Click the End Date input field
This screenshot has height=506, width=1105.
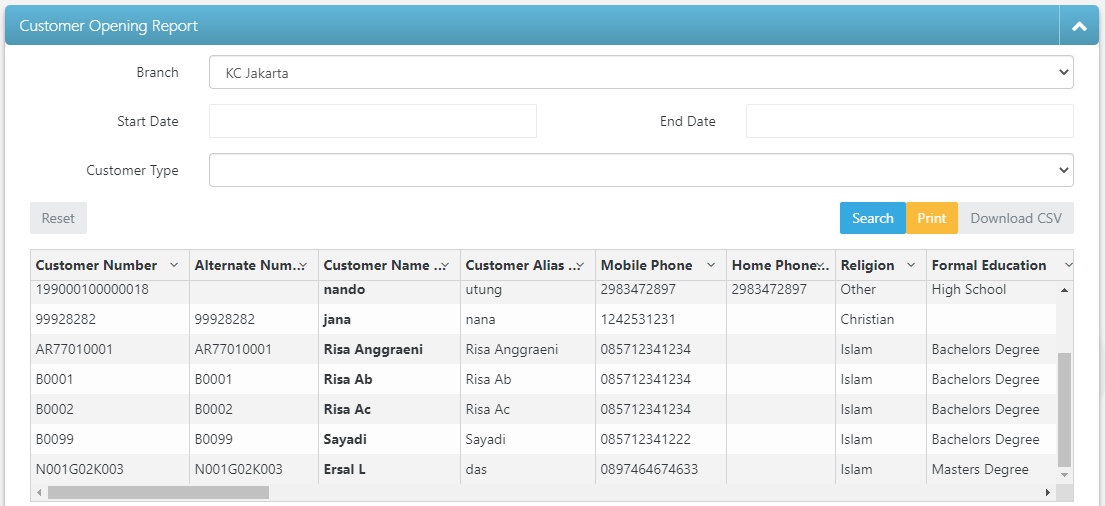coord(909,121)
